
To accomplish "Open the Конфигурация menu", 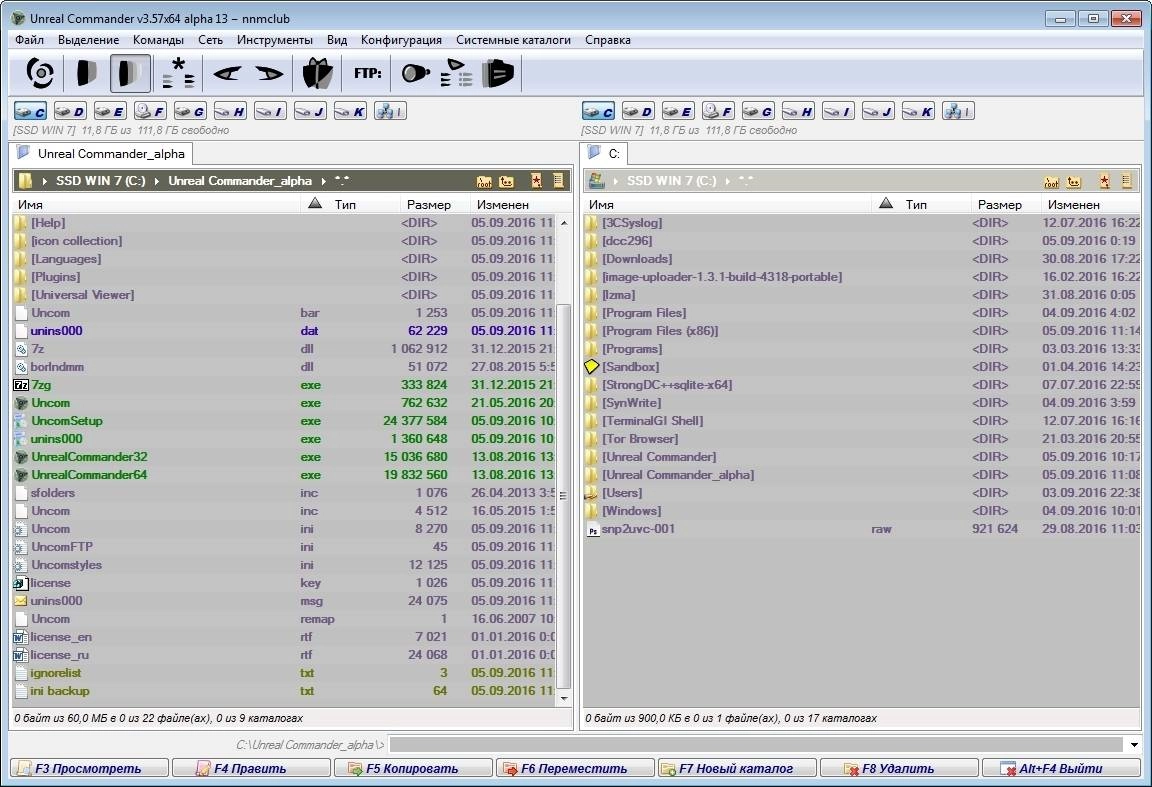I will coord(401,40).
